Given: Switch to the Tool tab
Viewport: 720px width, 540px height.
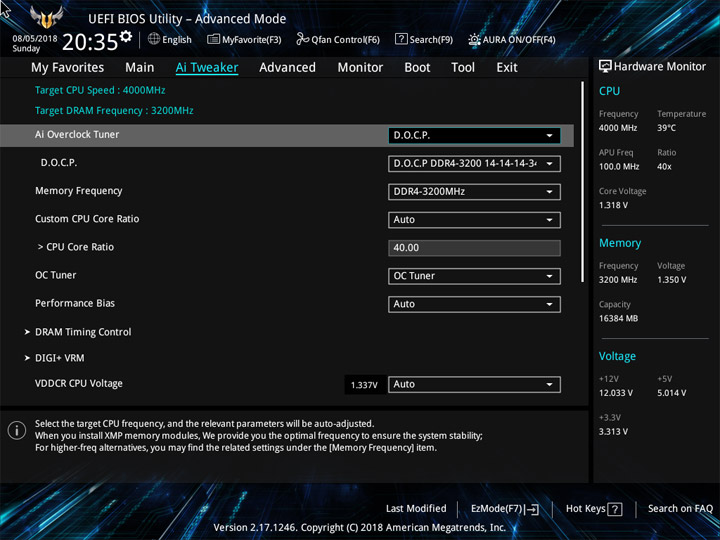Looking at the screenshot, I should coord(463,68).
